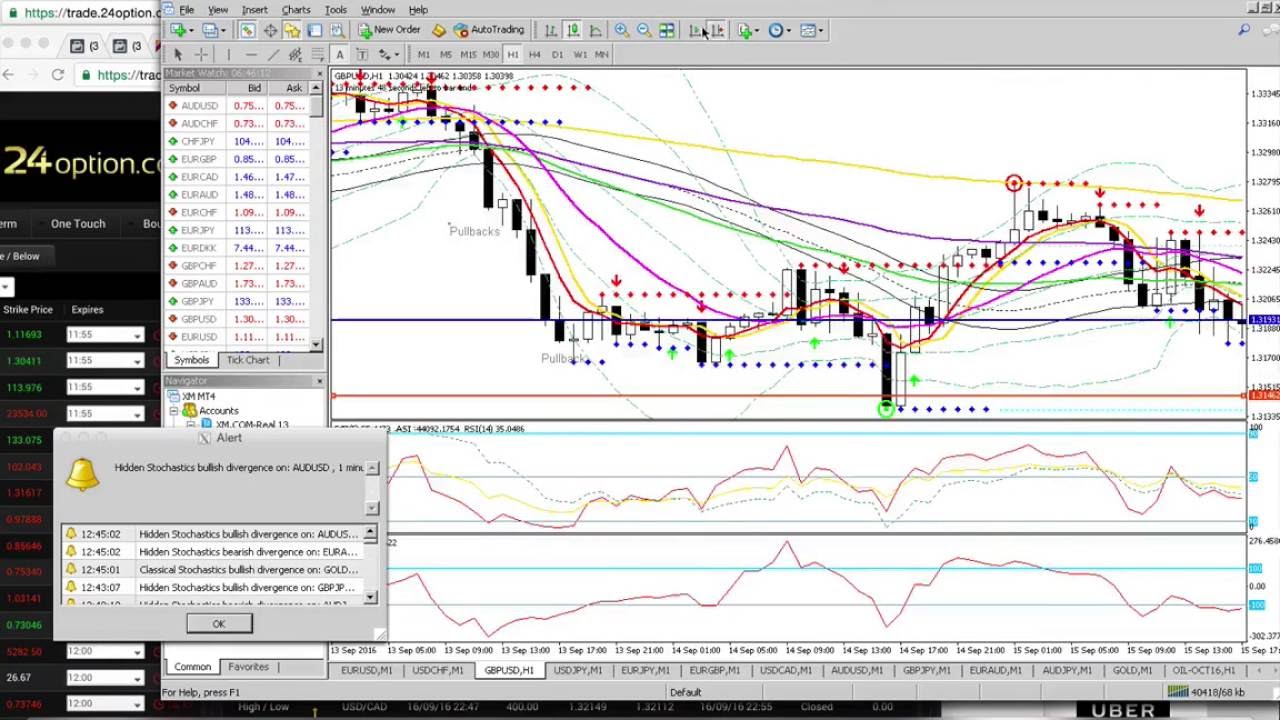Open the MetaEditor book icon
Viewport: 1280px width, 720px height.
coord(438,30)
